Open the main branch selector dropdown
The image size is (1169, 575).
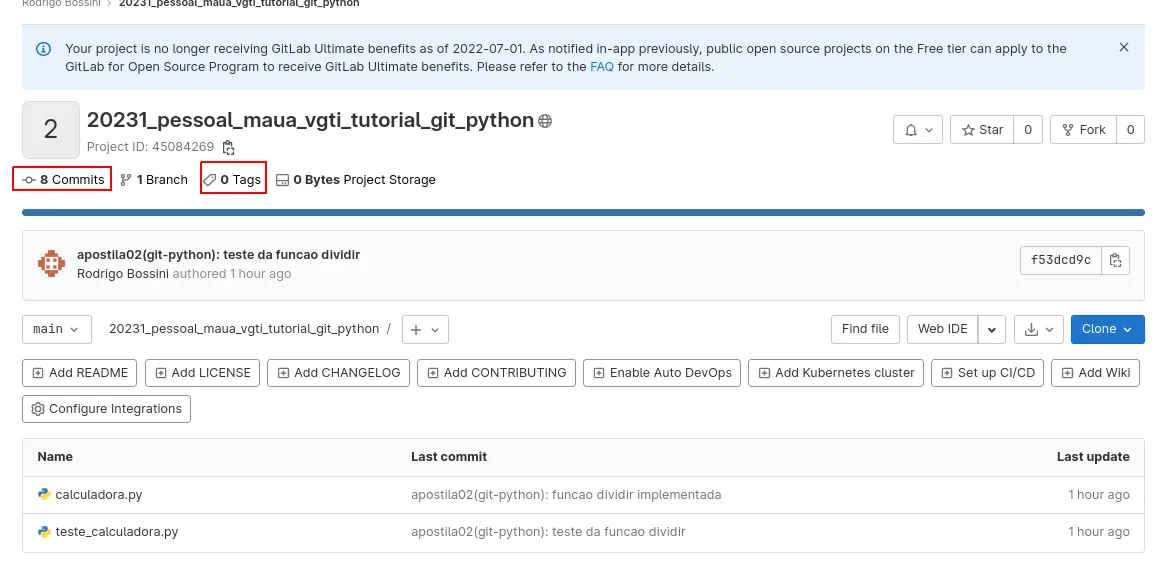(57, 329)
